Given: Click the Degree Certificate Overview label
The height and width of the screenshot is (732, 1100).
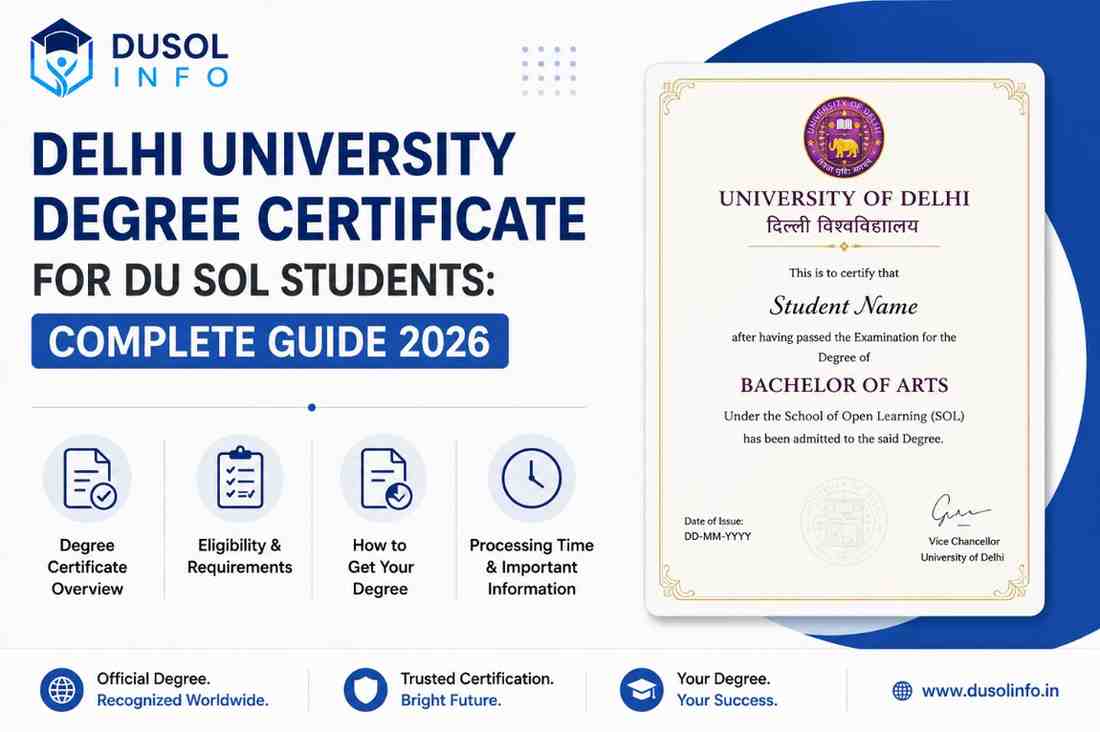Looking at the screenshot, I should 87,567.
